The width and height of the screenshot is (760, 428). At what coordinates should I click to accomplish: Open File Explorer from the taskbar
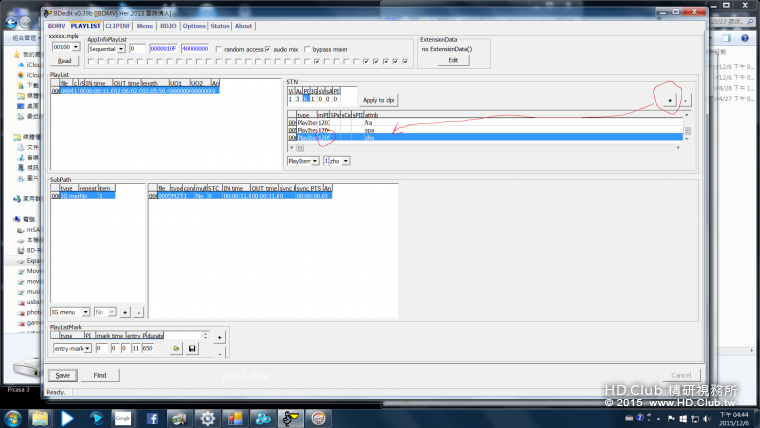pyautogui.click(x=40, y=418)
